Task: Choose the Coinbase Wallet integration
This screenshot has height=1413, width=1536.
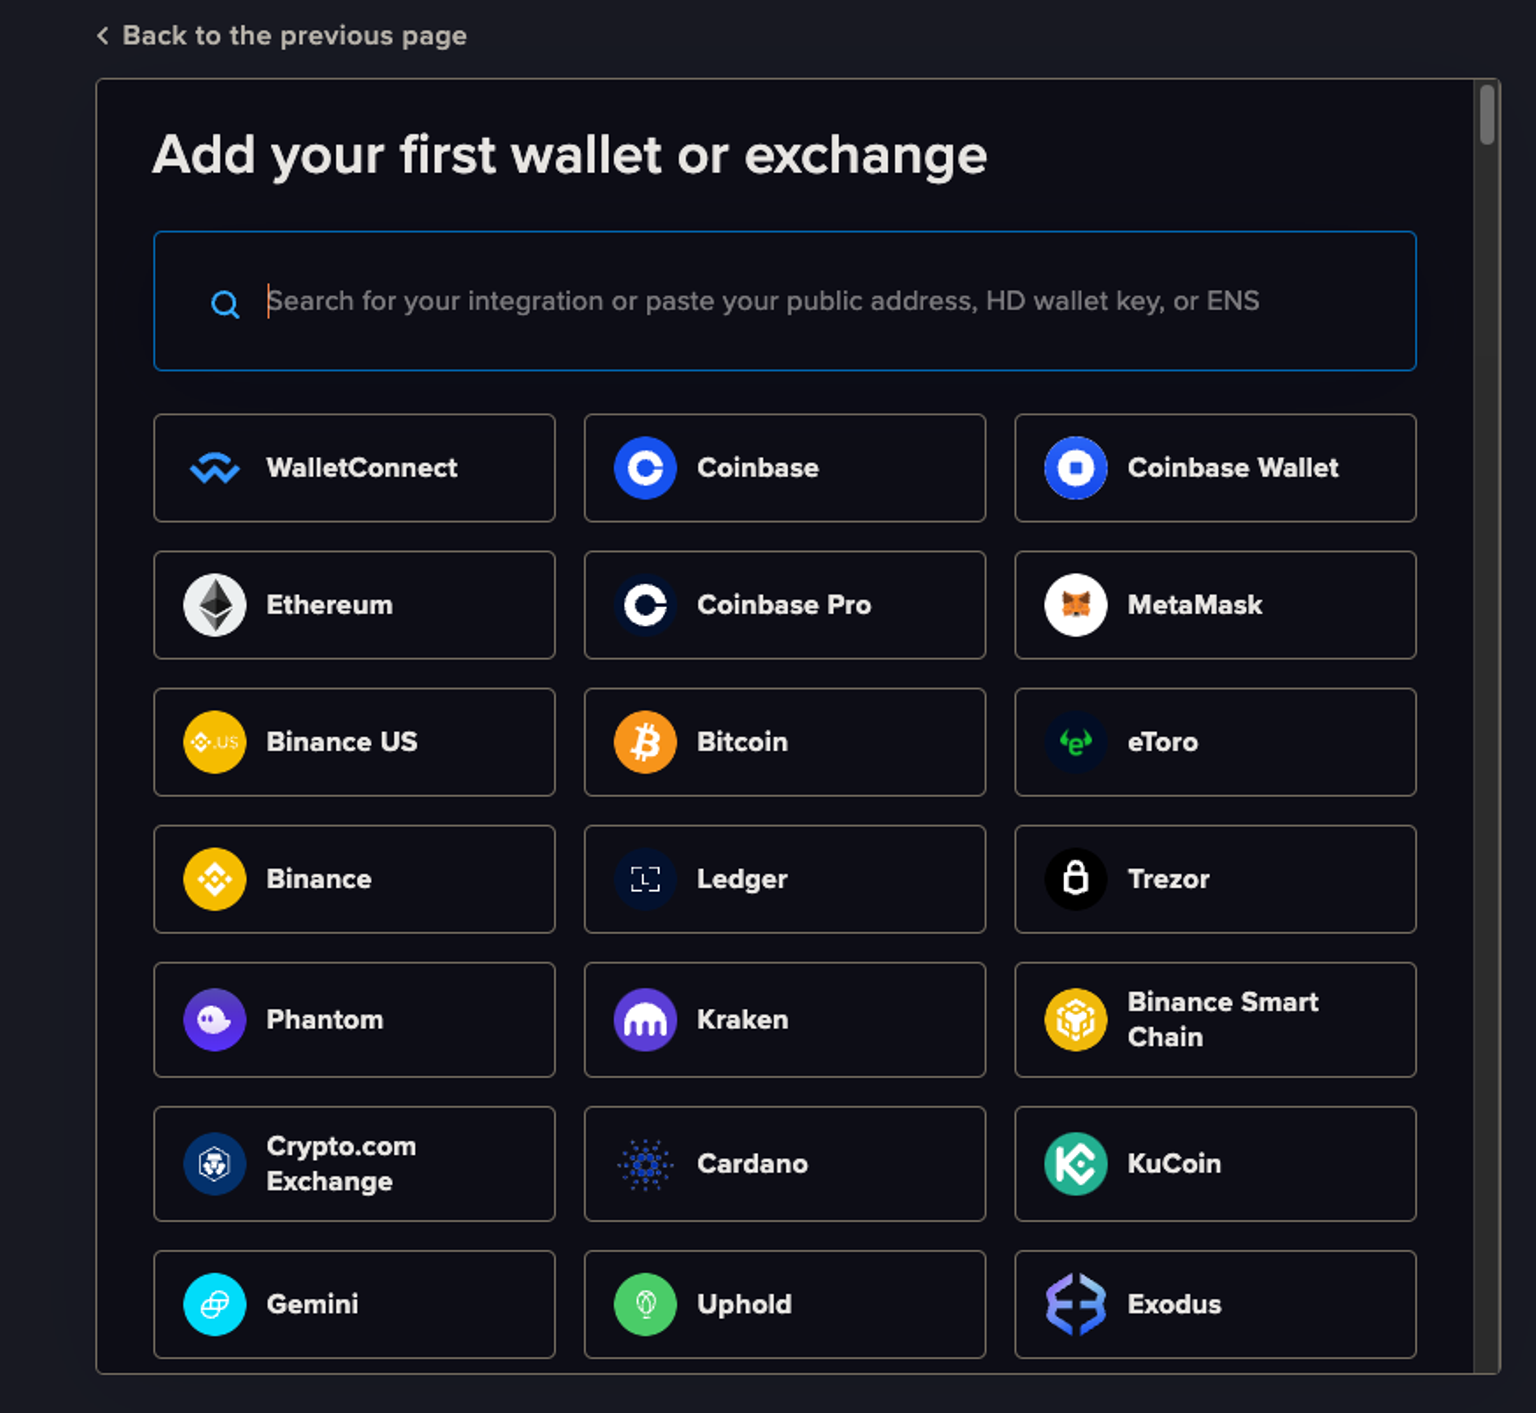Action: 1215,468
